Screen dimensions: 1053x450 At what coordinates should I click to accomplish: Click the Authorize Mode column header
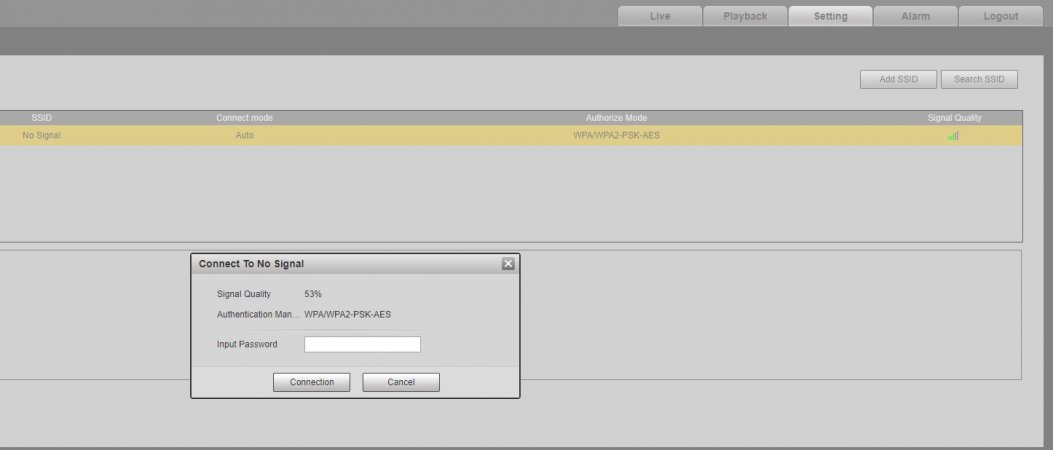(x=616, y=118)
